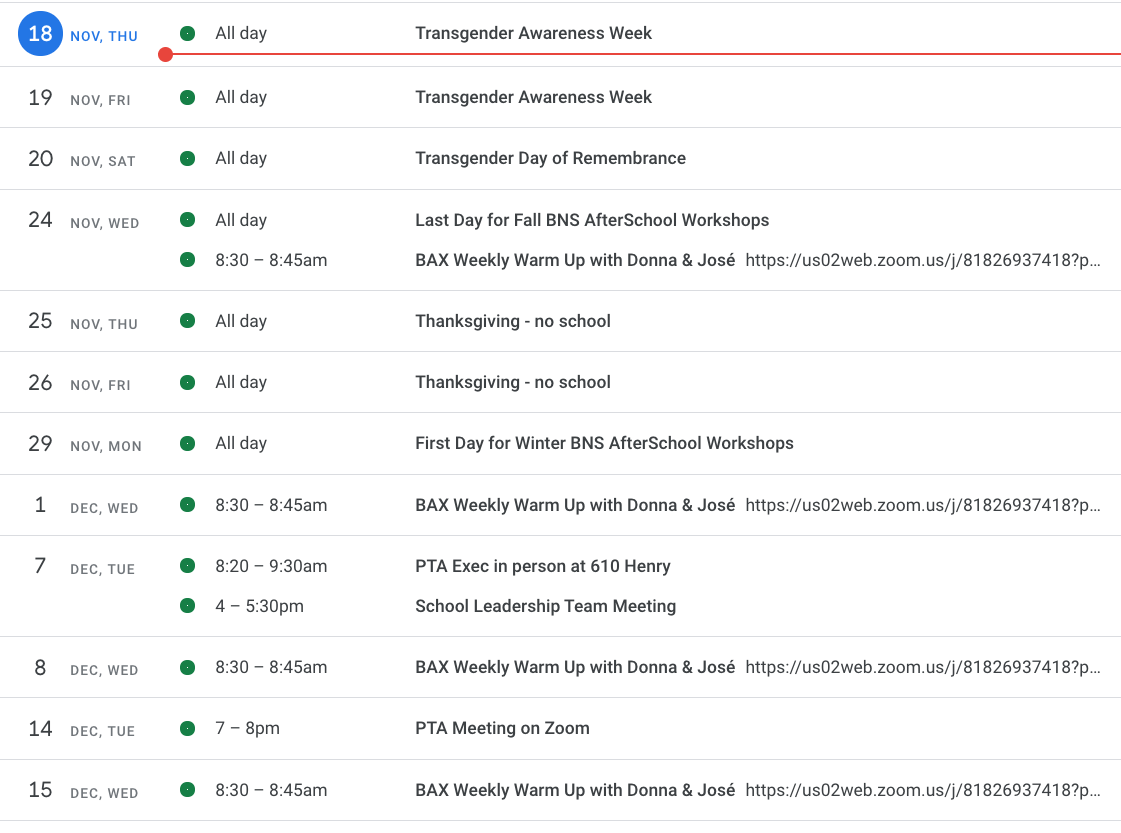
Task: Open Last Day for Fall BNS AfterSchool Workshops
Action: [x=592, y=220]
